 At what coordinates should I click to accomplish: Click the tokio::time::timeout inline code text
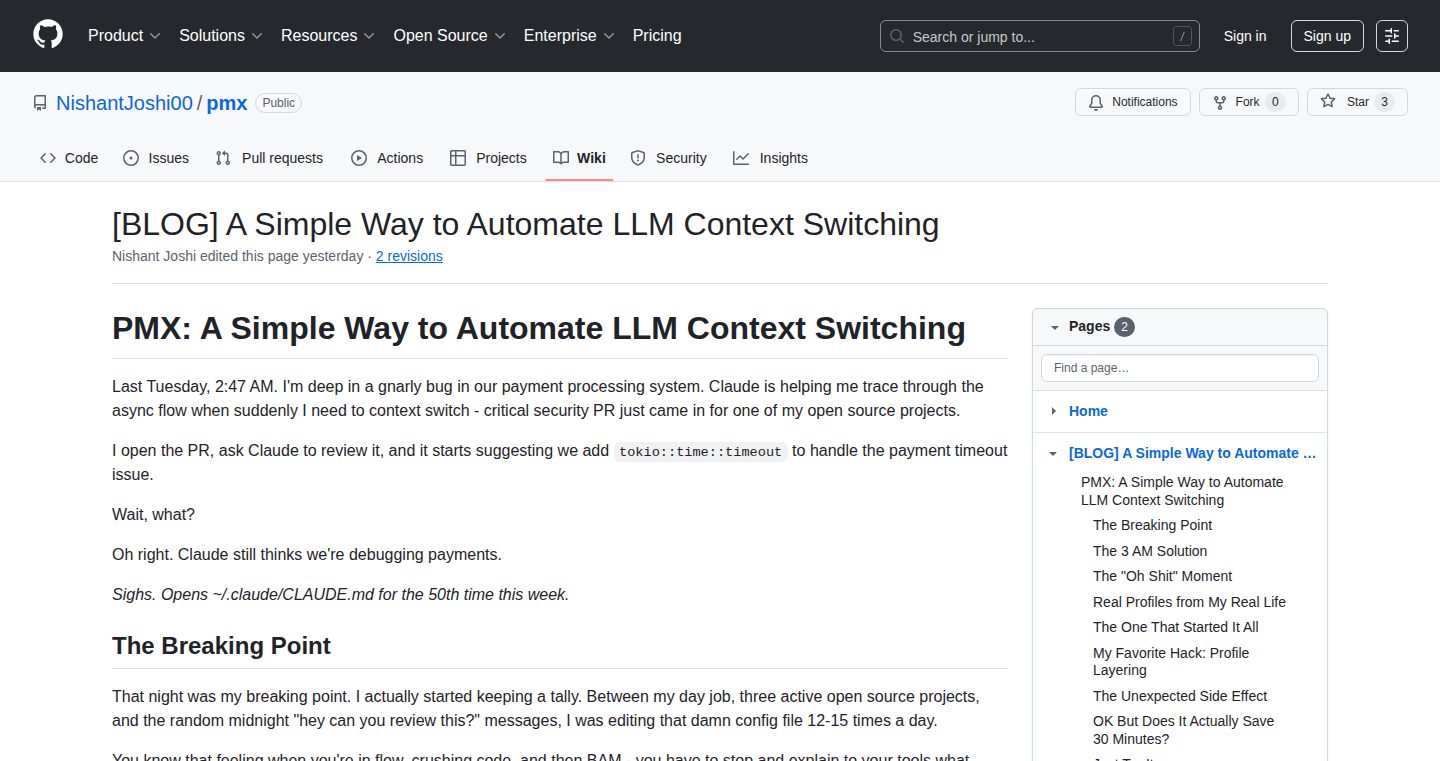tap(700, 451)
